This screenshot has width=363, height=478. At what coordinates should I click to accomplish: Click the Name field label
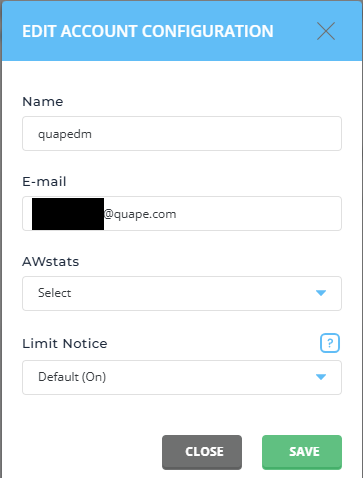point(43,102)
